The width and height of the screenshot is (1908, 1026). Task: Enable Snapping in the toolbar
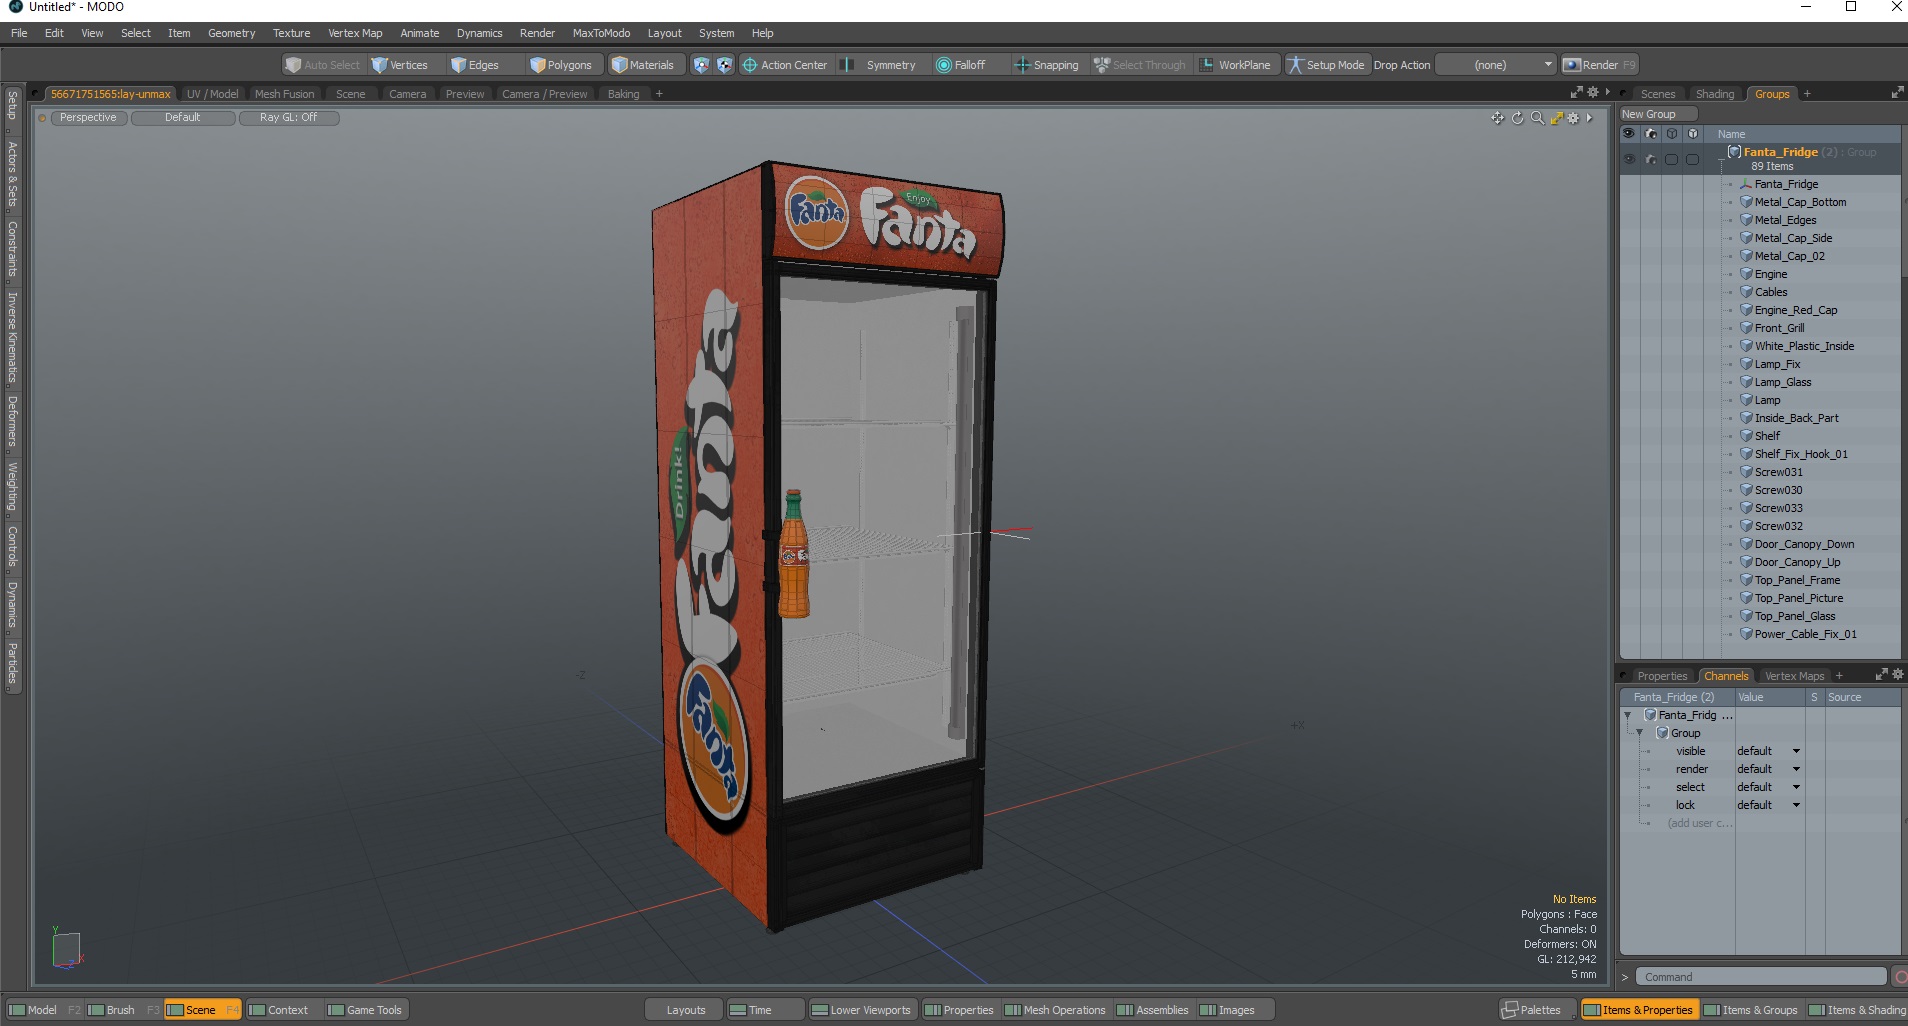1047,65
